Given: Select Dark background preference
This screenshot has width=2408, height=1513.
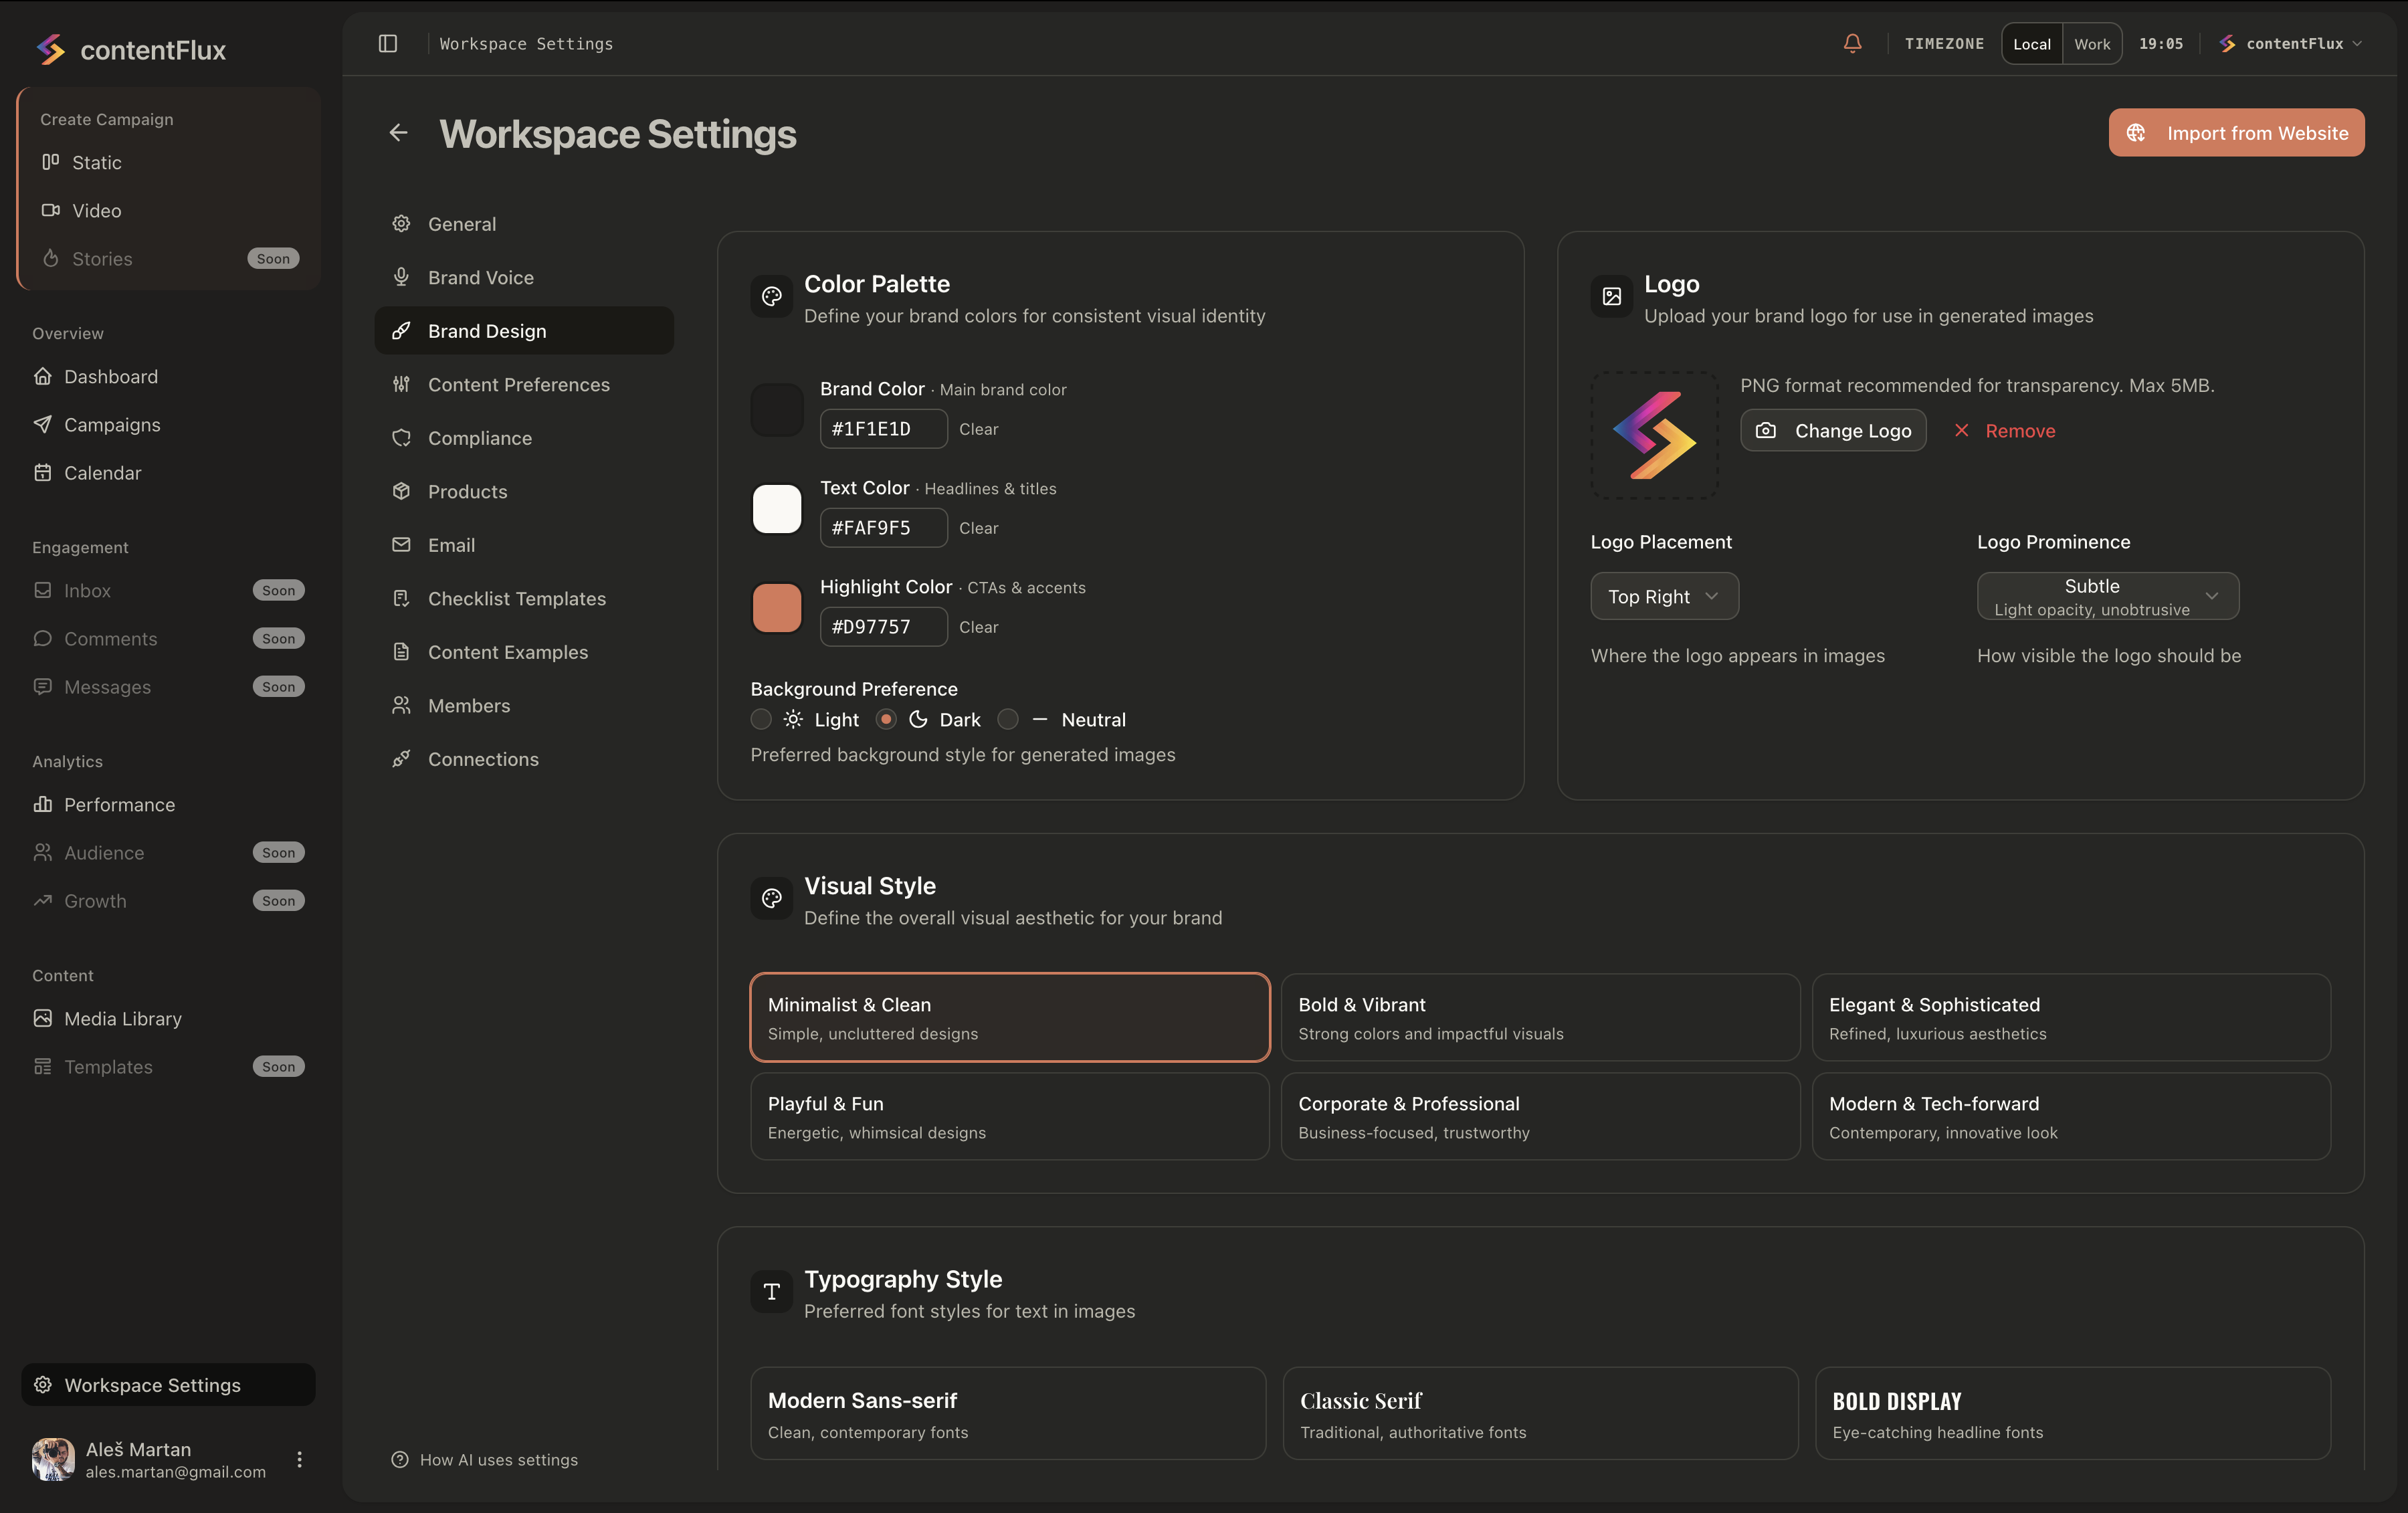Looking at the screenshot, I should tap(885, 719).
